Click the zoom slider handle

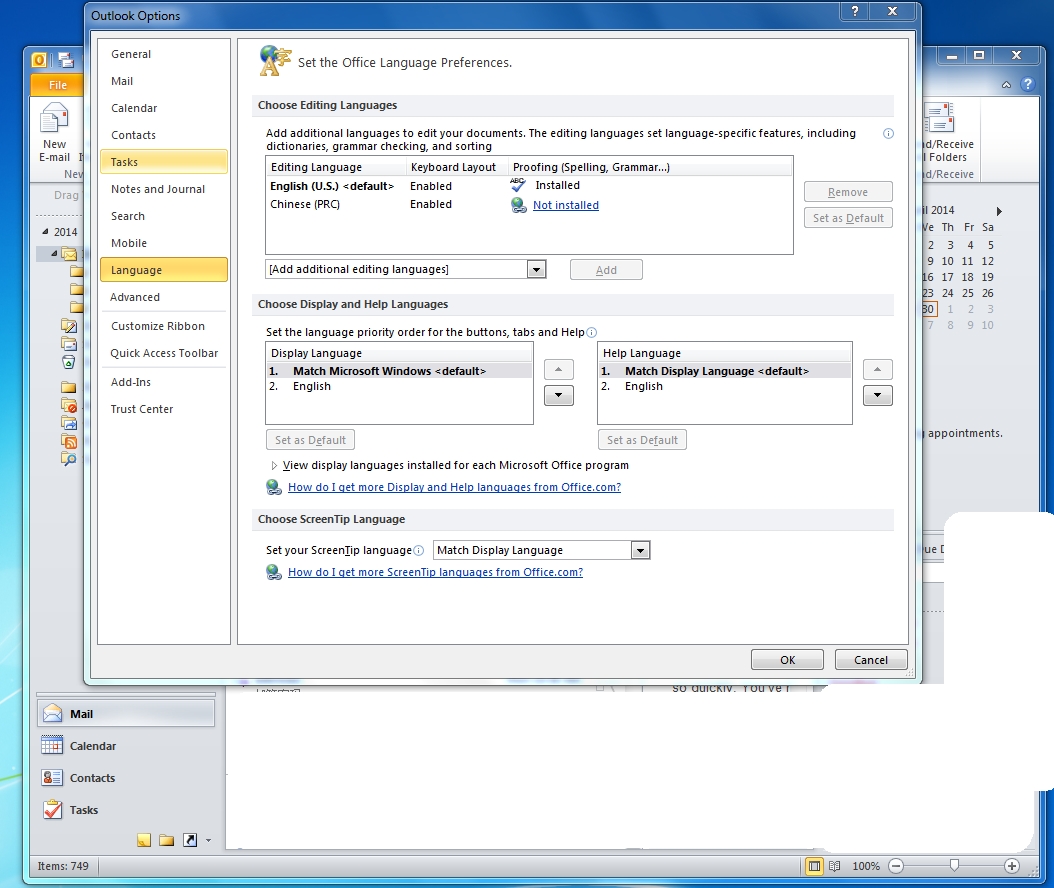tap(954, 866)
